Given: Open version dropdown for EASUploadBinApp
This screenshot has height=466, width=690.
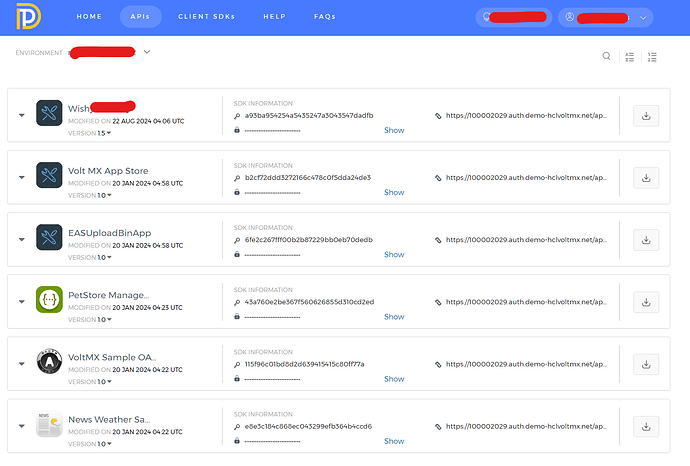Looking at the screenshot, I should pos(104,257).
